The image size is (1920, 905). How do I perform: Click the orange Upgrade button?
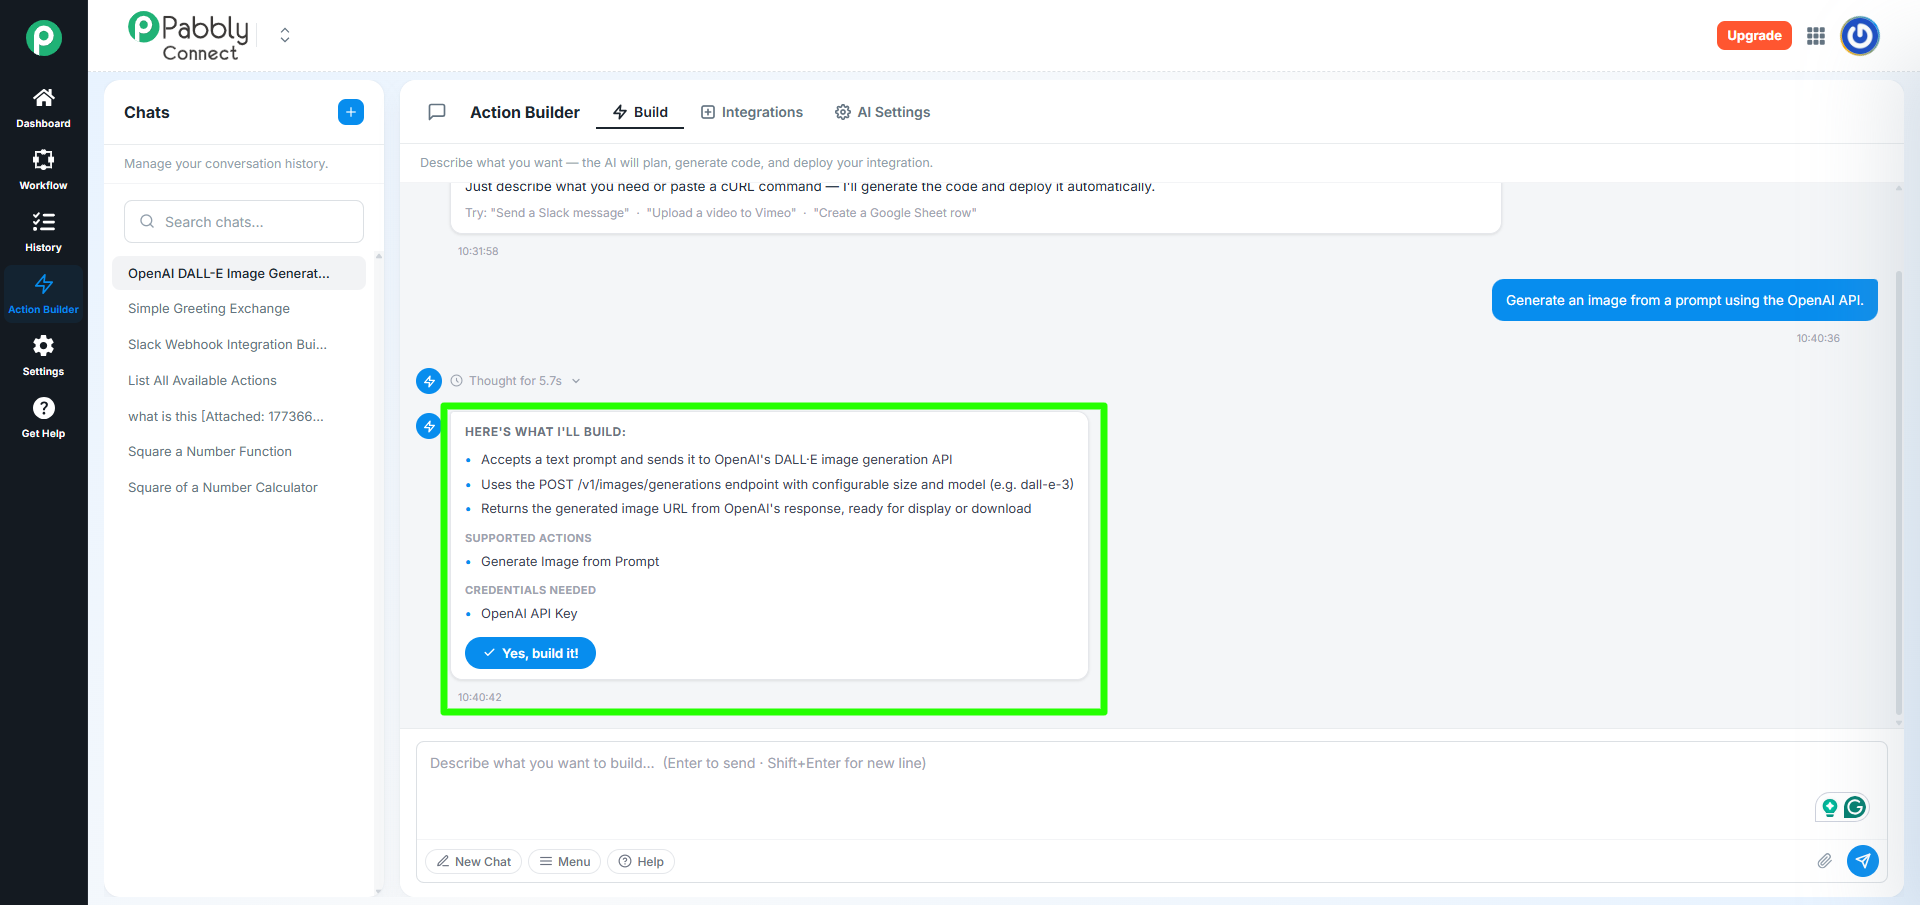point(1754,36)
